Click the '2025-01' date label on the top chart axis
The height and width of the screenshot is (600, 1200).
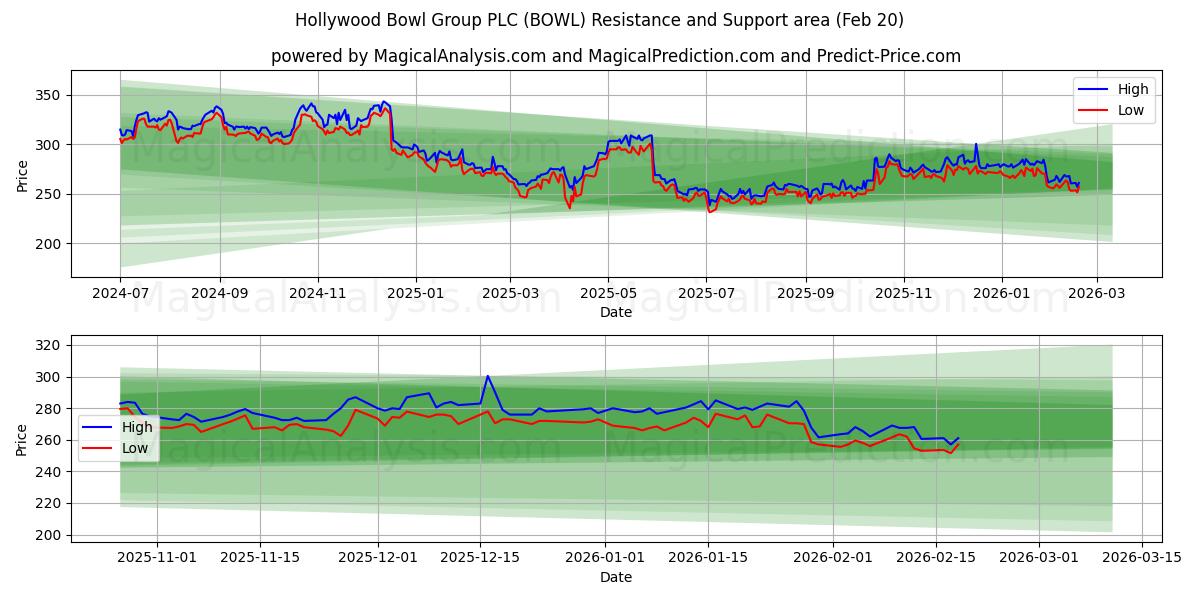coord(415,295)
